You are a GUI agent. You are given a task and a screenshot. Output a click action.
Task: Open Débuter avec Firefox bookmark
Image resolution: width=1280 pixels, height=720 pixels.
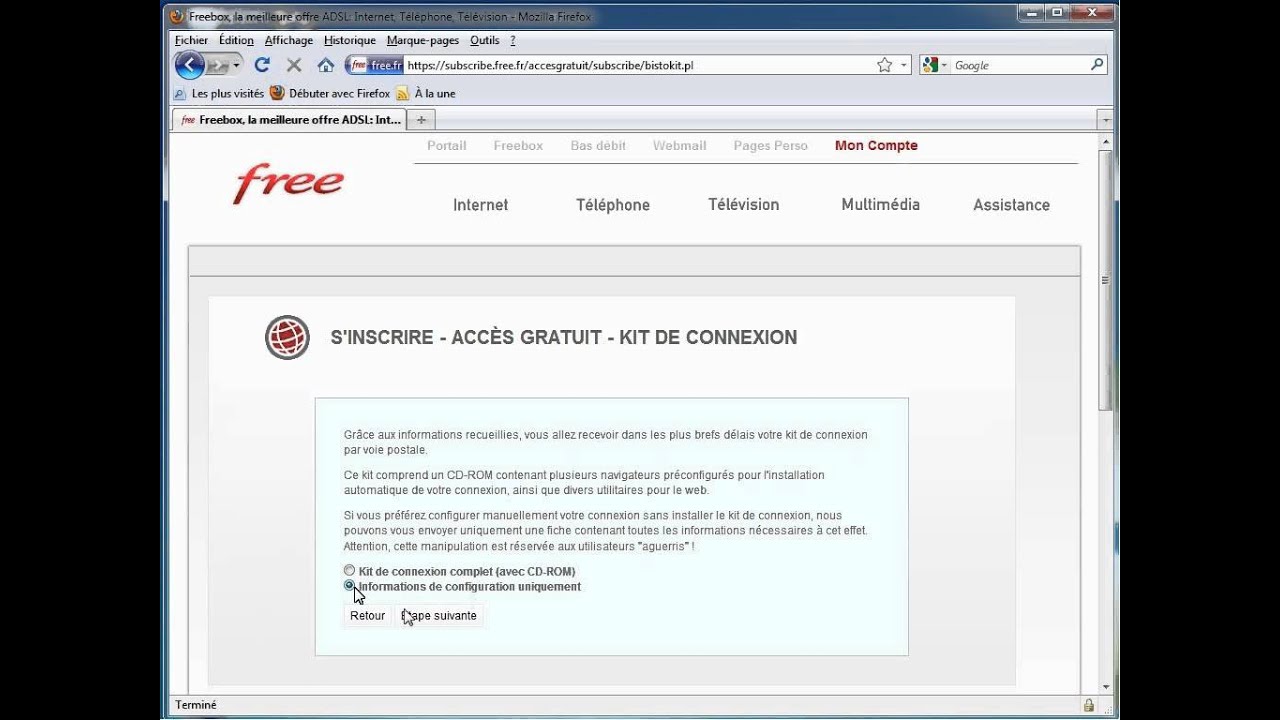330,93
